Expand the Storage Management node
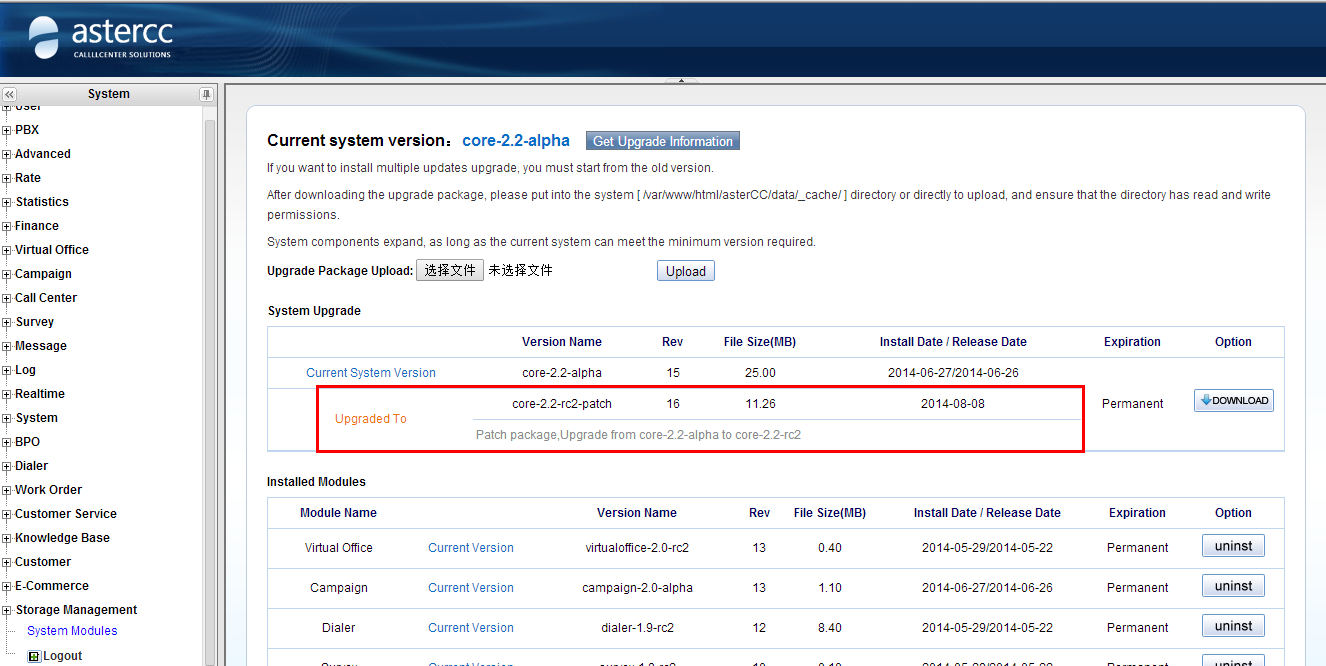1326x666 pixels. point(7,610)
